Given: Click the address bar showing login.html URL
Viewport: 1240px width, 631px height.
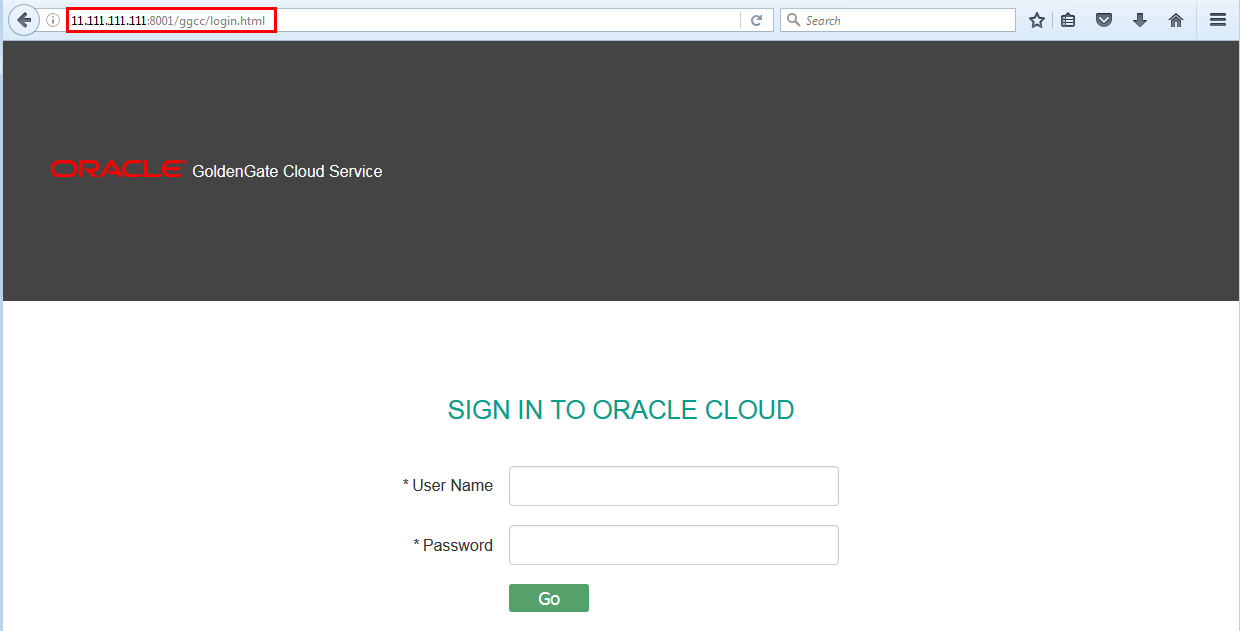Looking at the screenshot, I should [x=171, y=18].
